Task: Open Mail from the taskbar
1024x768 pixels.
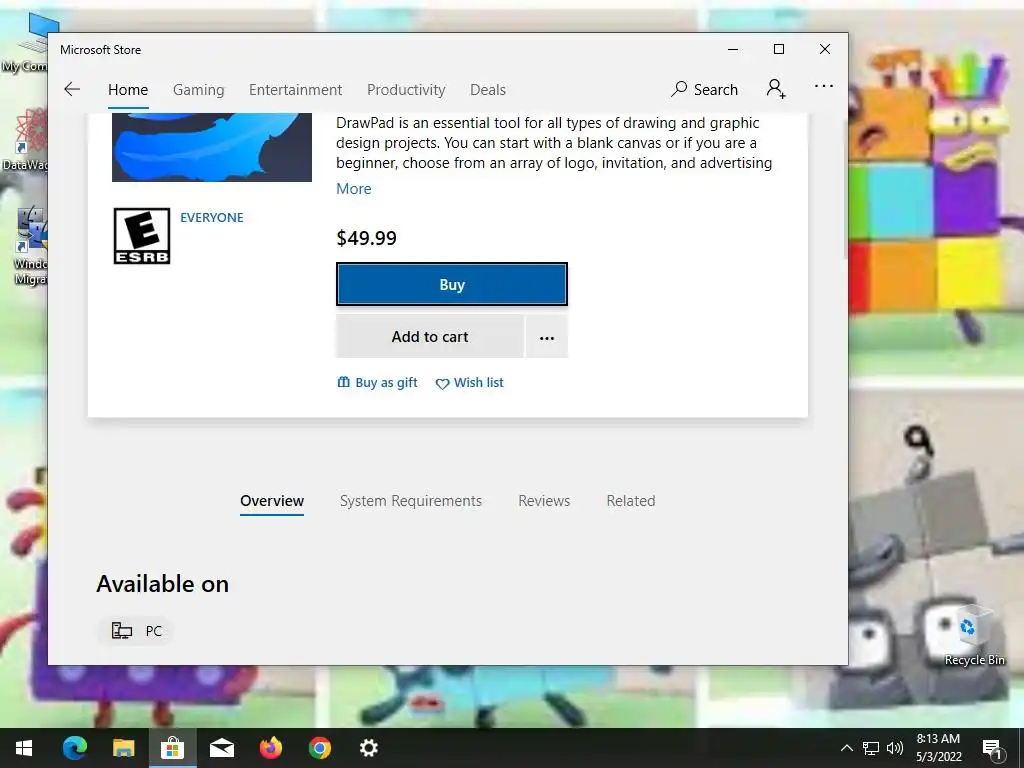Action: coord(221,748)
